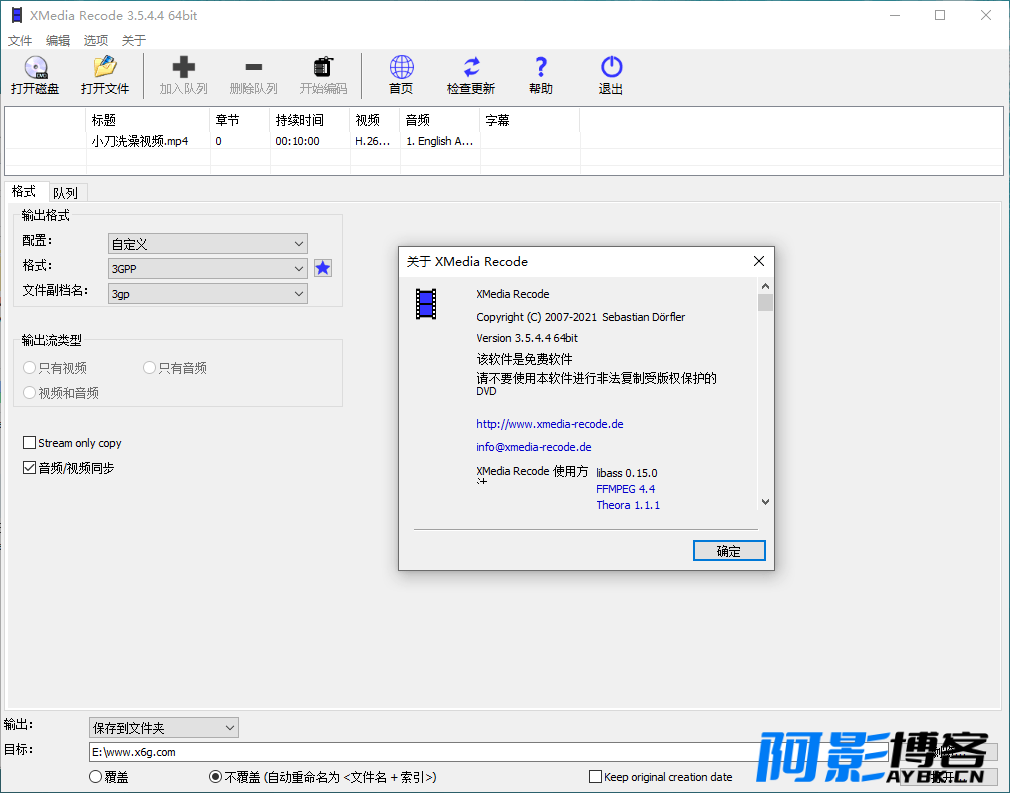The width and height of the screenshot is (1010, 793).
Task: Select the Video only (只有视频) radio button
Action: click(29, 368)
